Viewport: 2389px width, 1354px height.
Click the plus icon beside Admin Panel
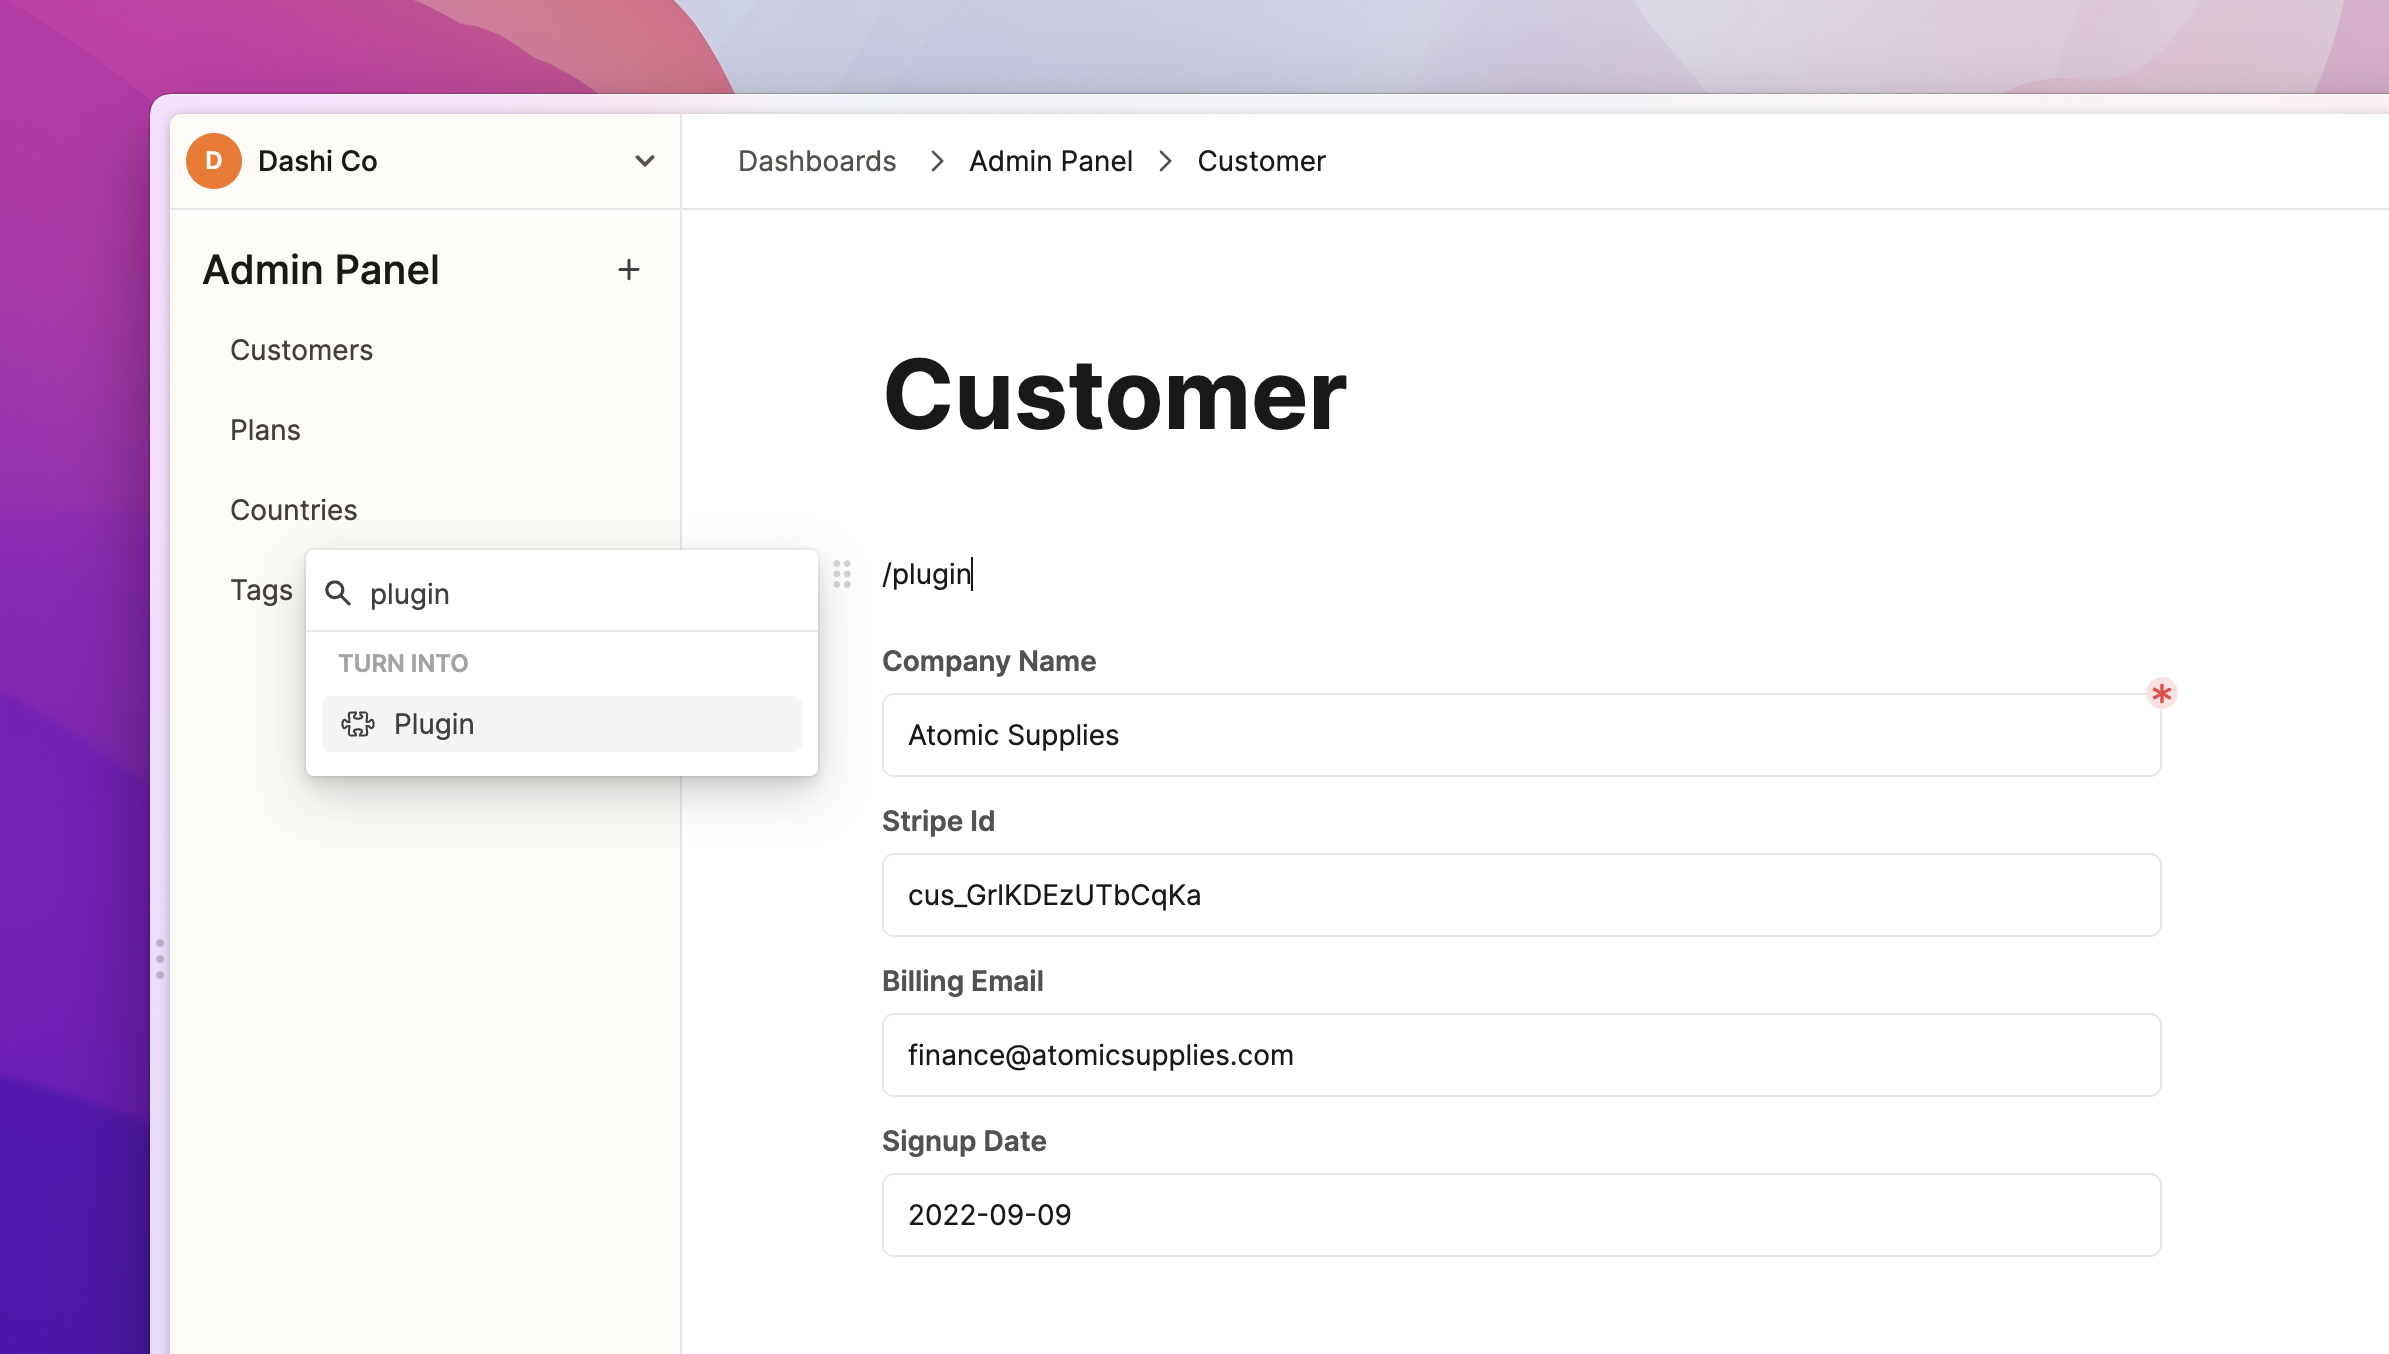628,270
